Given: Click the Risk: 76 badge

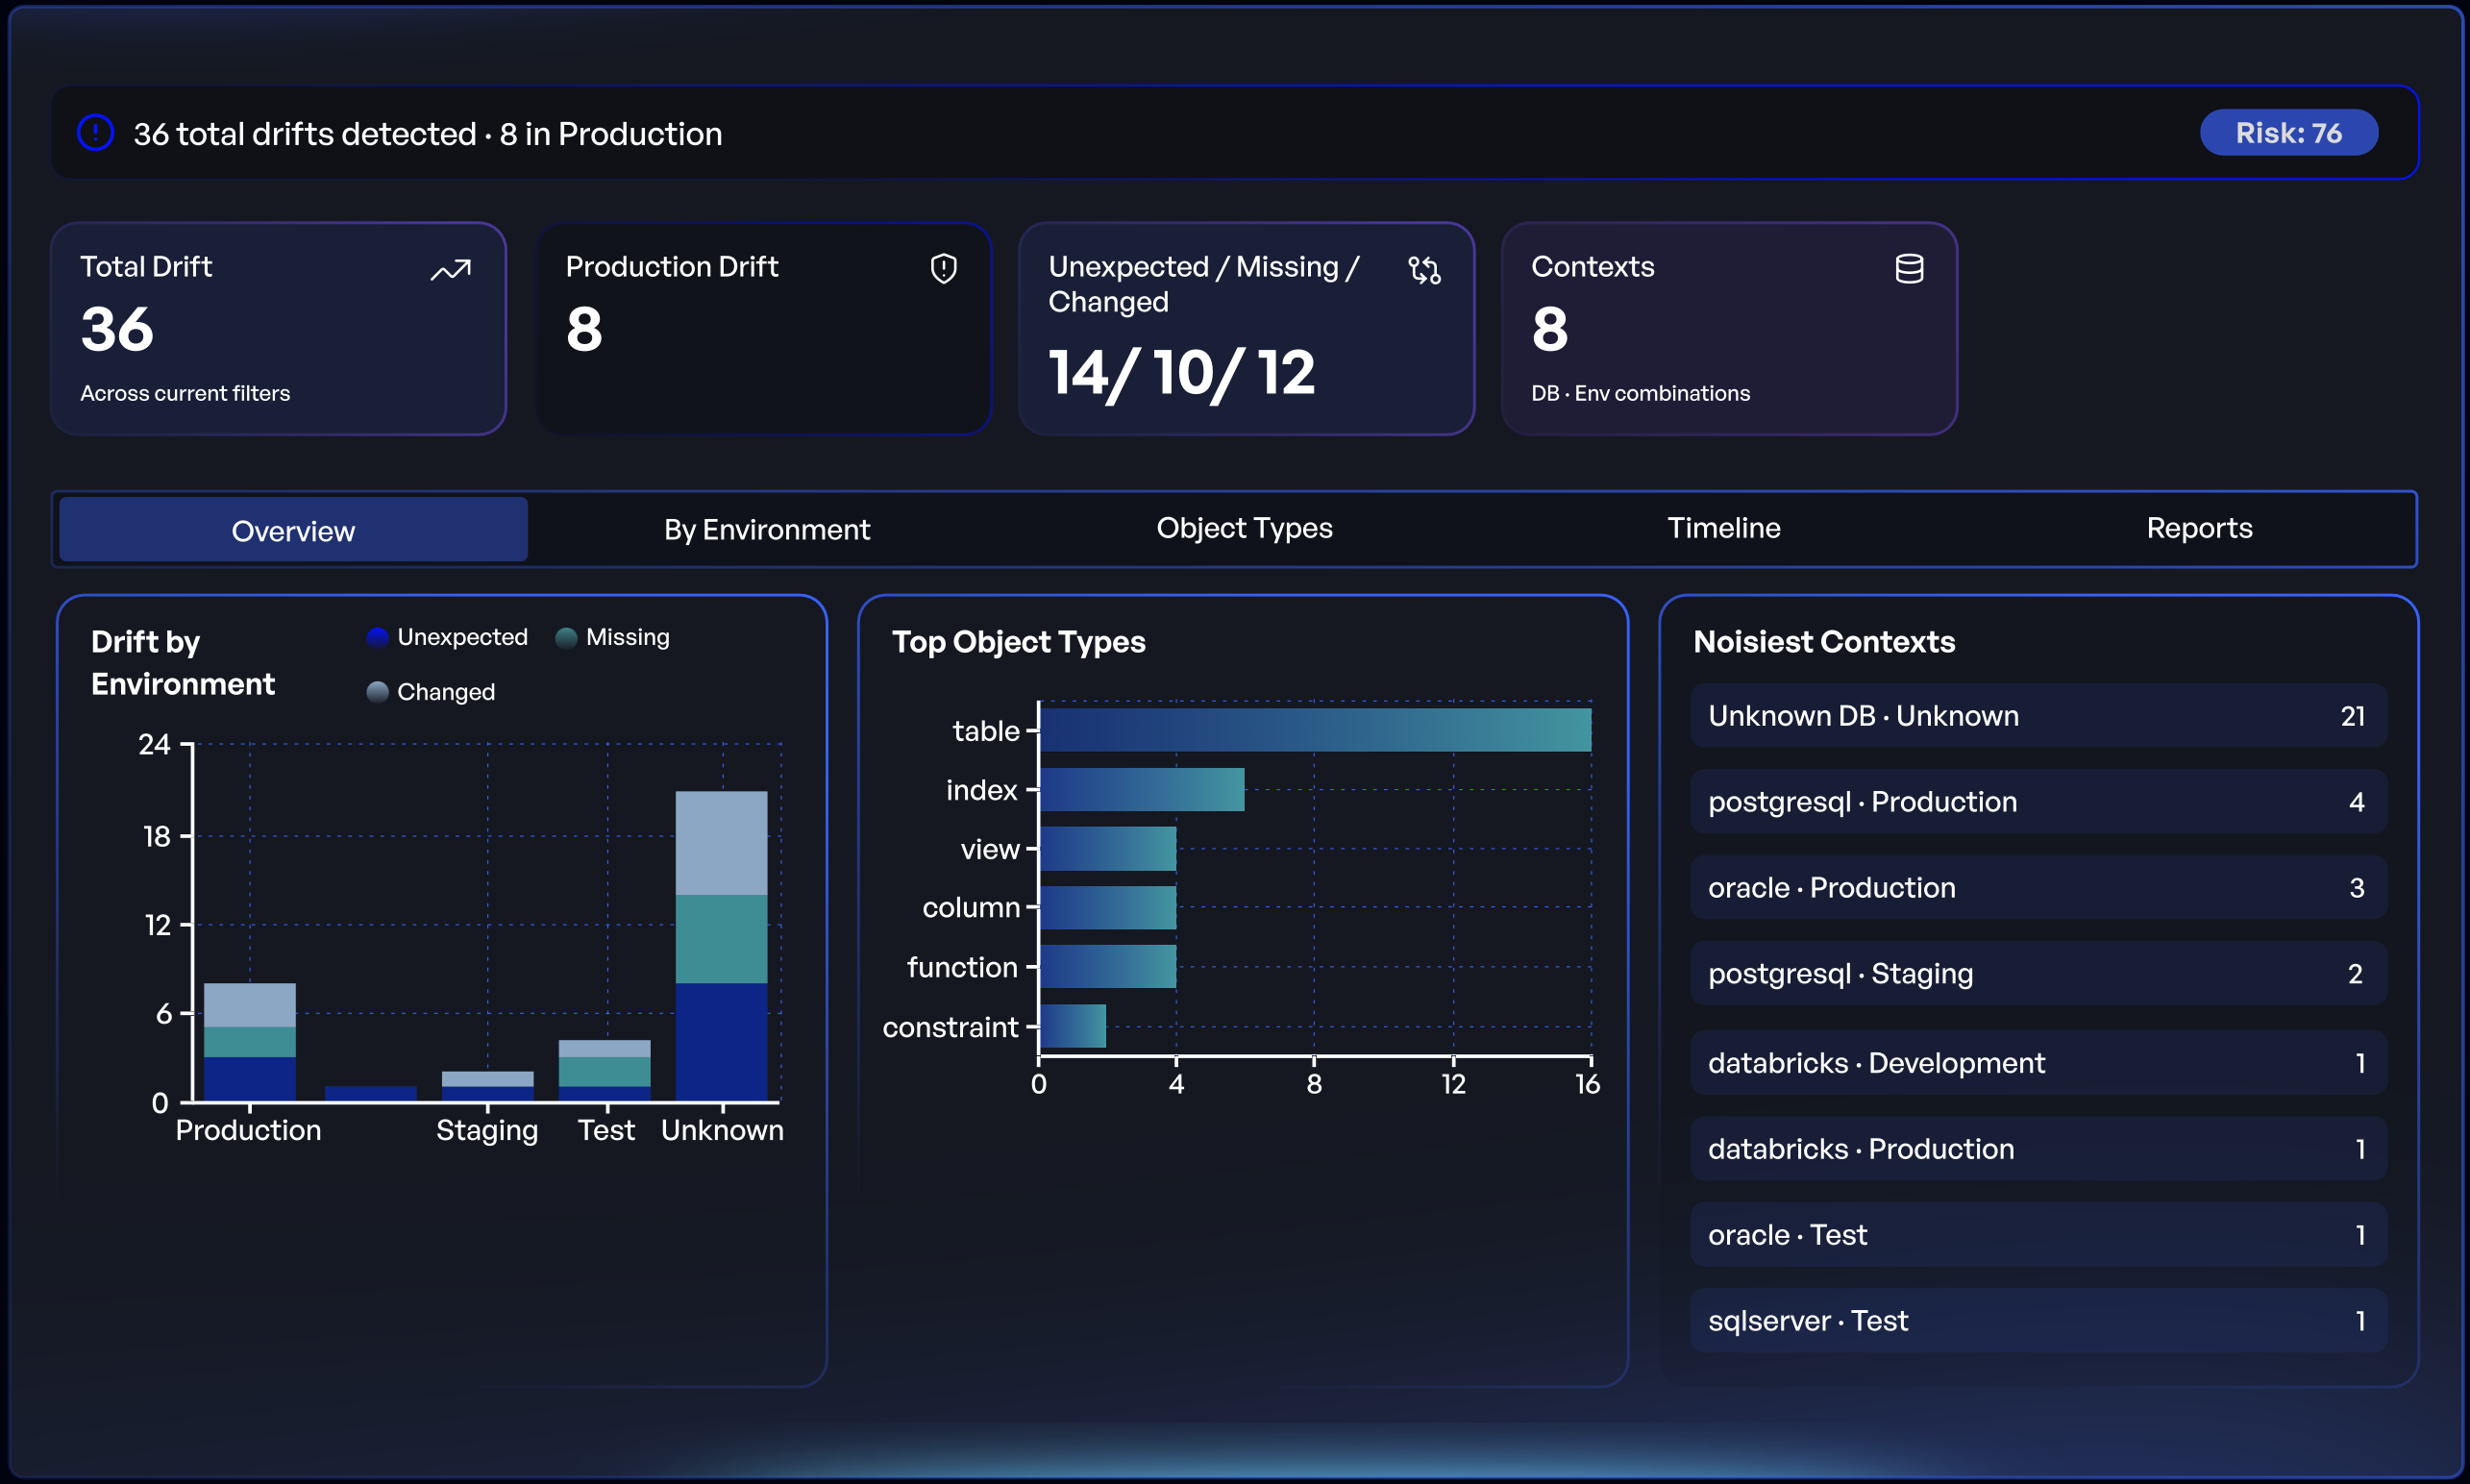Looking at the screenshot, I should coord(2289,131).
